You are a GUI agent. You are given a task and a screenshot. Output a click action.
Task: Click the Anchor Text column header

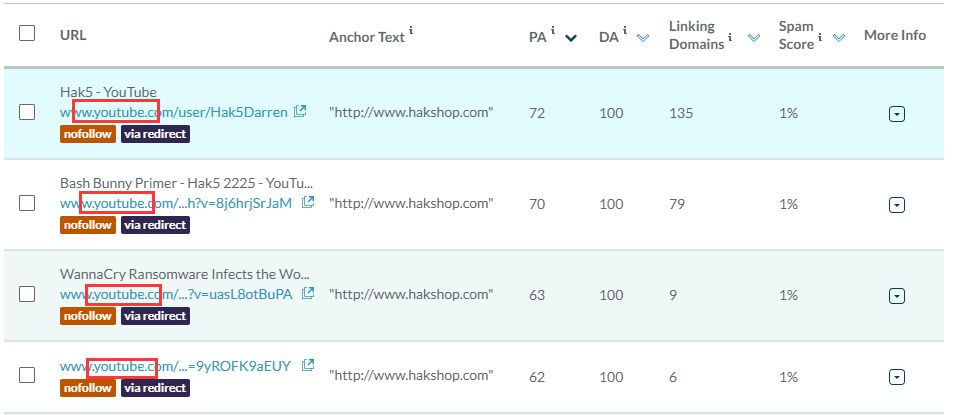point(367,37)
